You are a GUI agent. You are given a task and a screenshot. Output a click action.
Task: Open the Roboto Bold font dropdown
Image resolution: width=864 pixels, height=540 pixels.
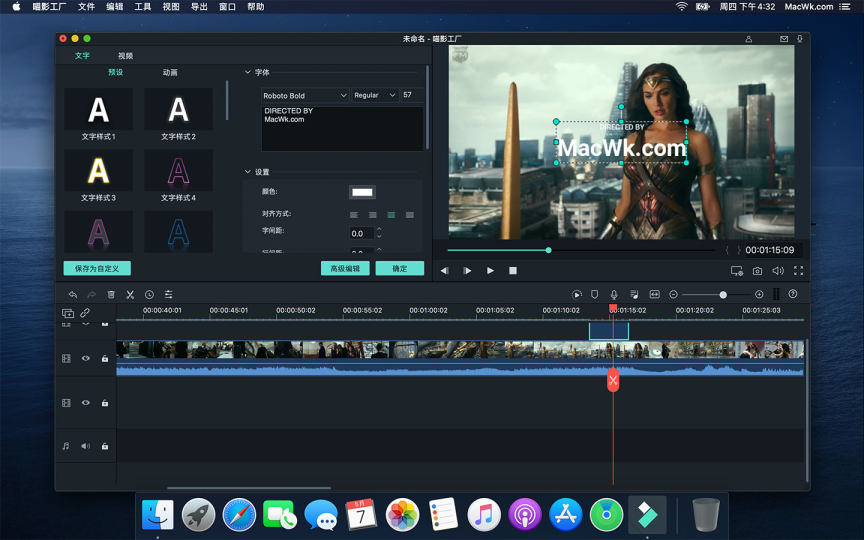point(305,95)
